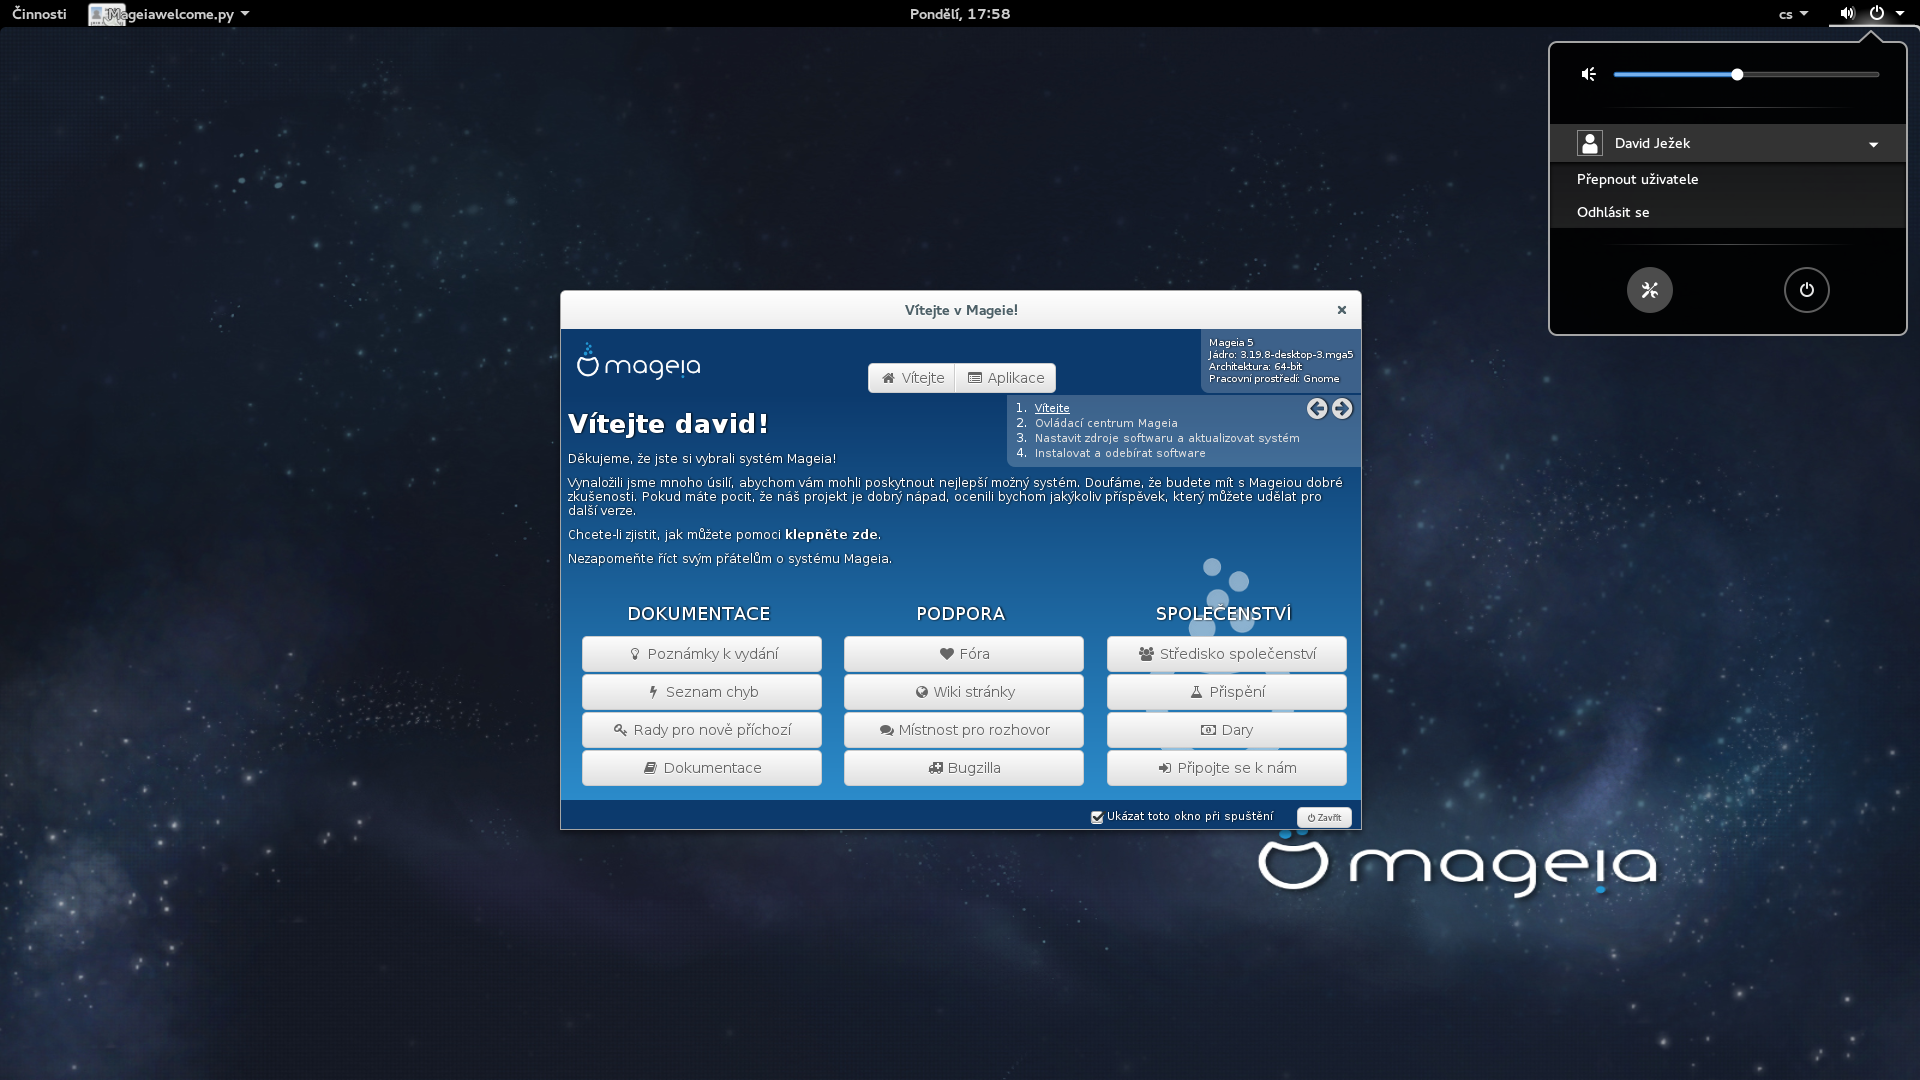The height and width of the screenshot is (1080, 1920).
Task: Open system settings wrench icon in the menu
Action: tap(1650, 290)
